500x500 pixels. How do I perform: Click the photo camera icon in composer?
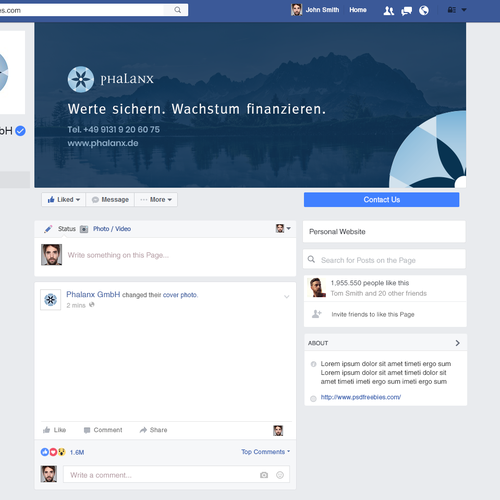[84, 229]
